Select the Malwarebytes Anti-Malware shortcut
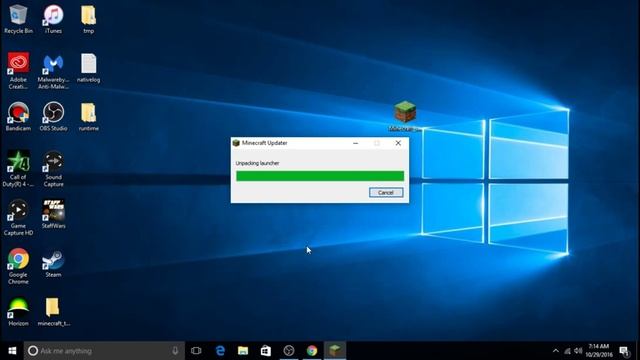 coord(53,70)
